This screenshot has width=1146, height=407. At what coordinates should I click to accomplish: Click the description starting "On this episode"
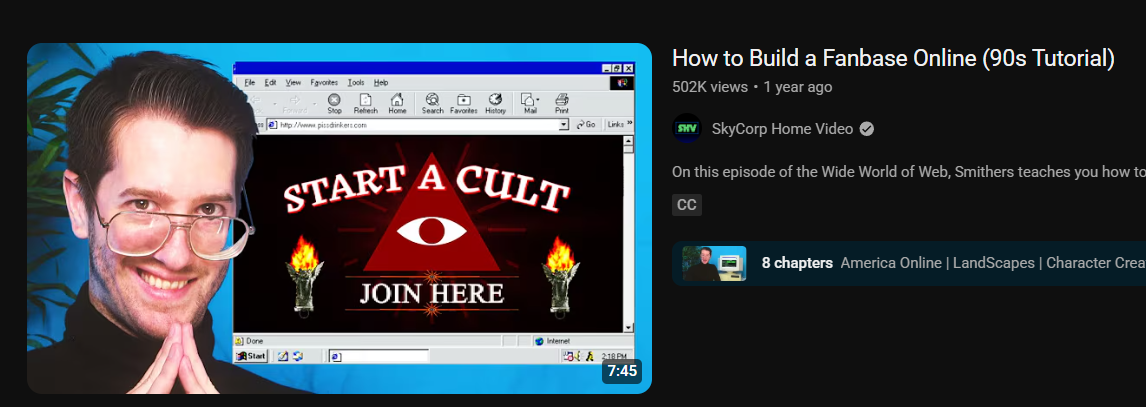908,172
